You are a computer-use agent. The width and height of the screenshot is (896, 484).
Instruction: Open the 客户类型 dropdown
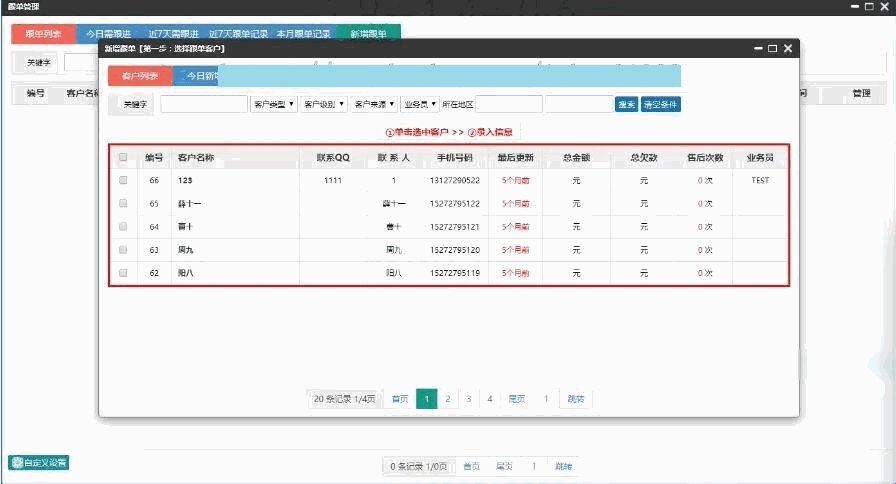273,104
